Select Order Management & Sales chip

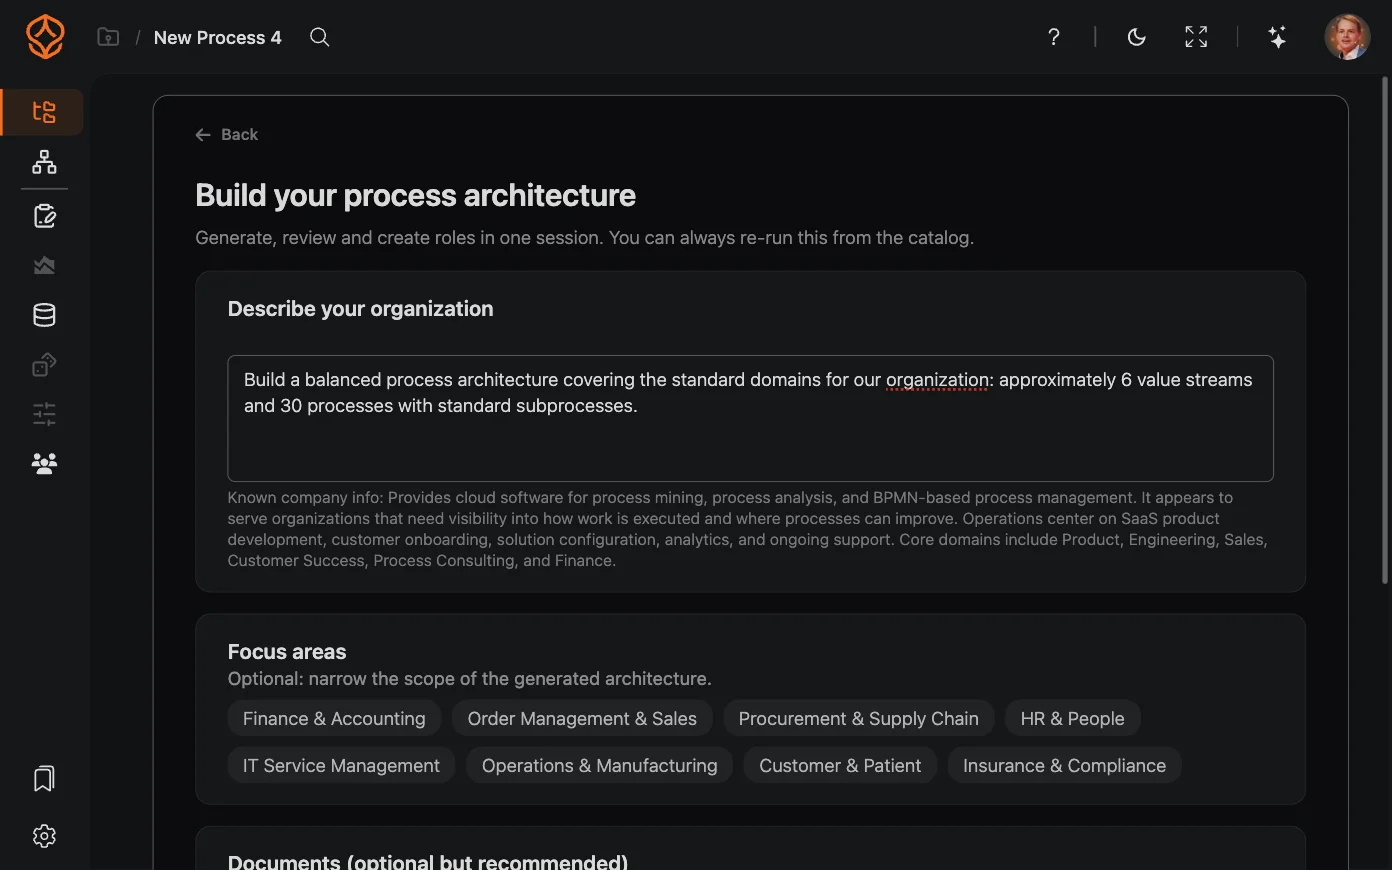582,719
